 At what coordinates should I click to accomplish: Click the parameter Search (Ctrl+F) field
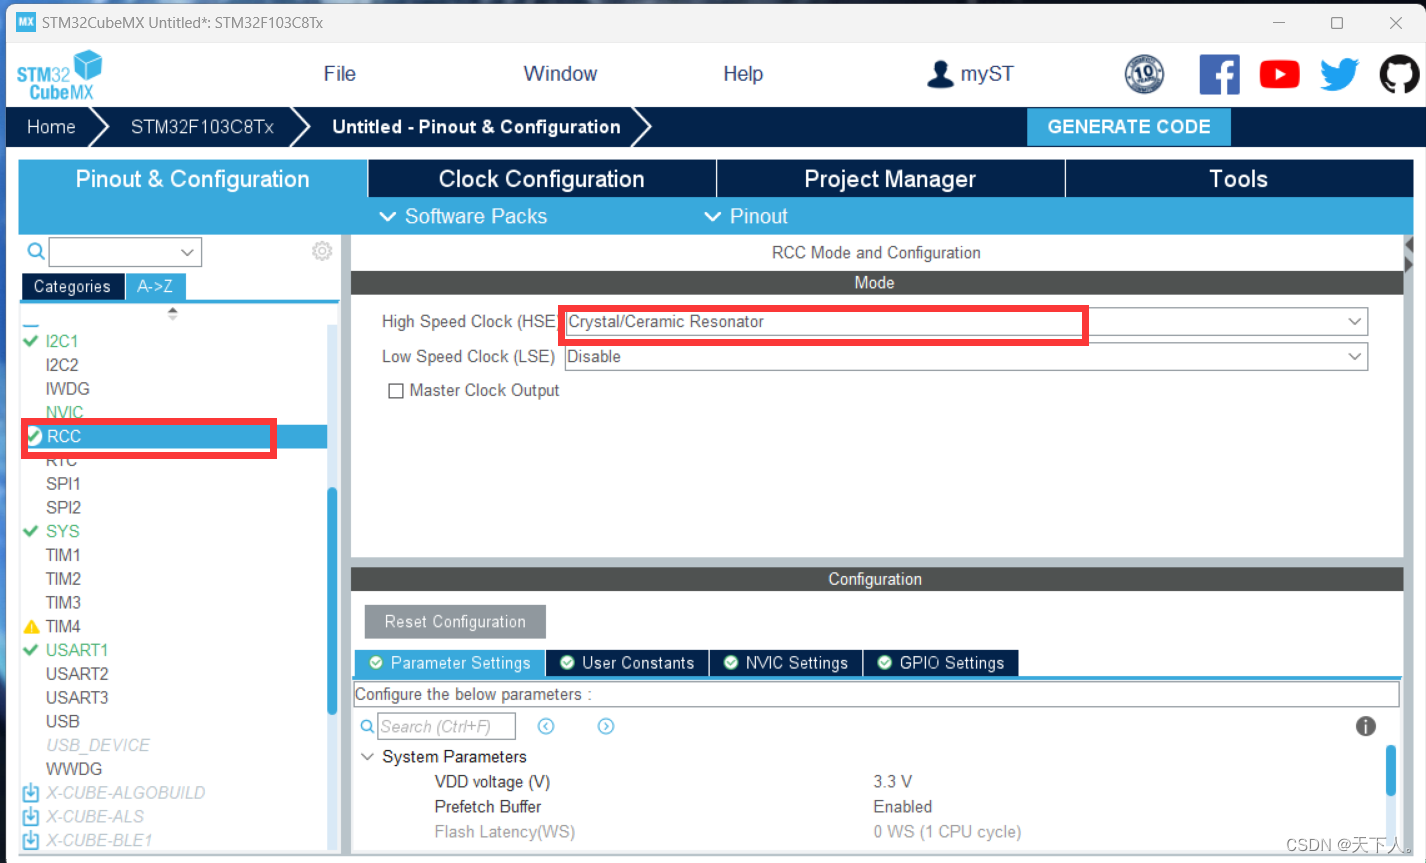[446, 726]
